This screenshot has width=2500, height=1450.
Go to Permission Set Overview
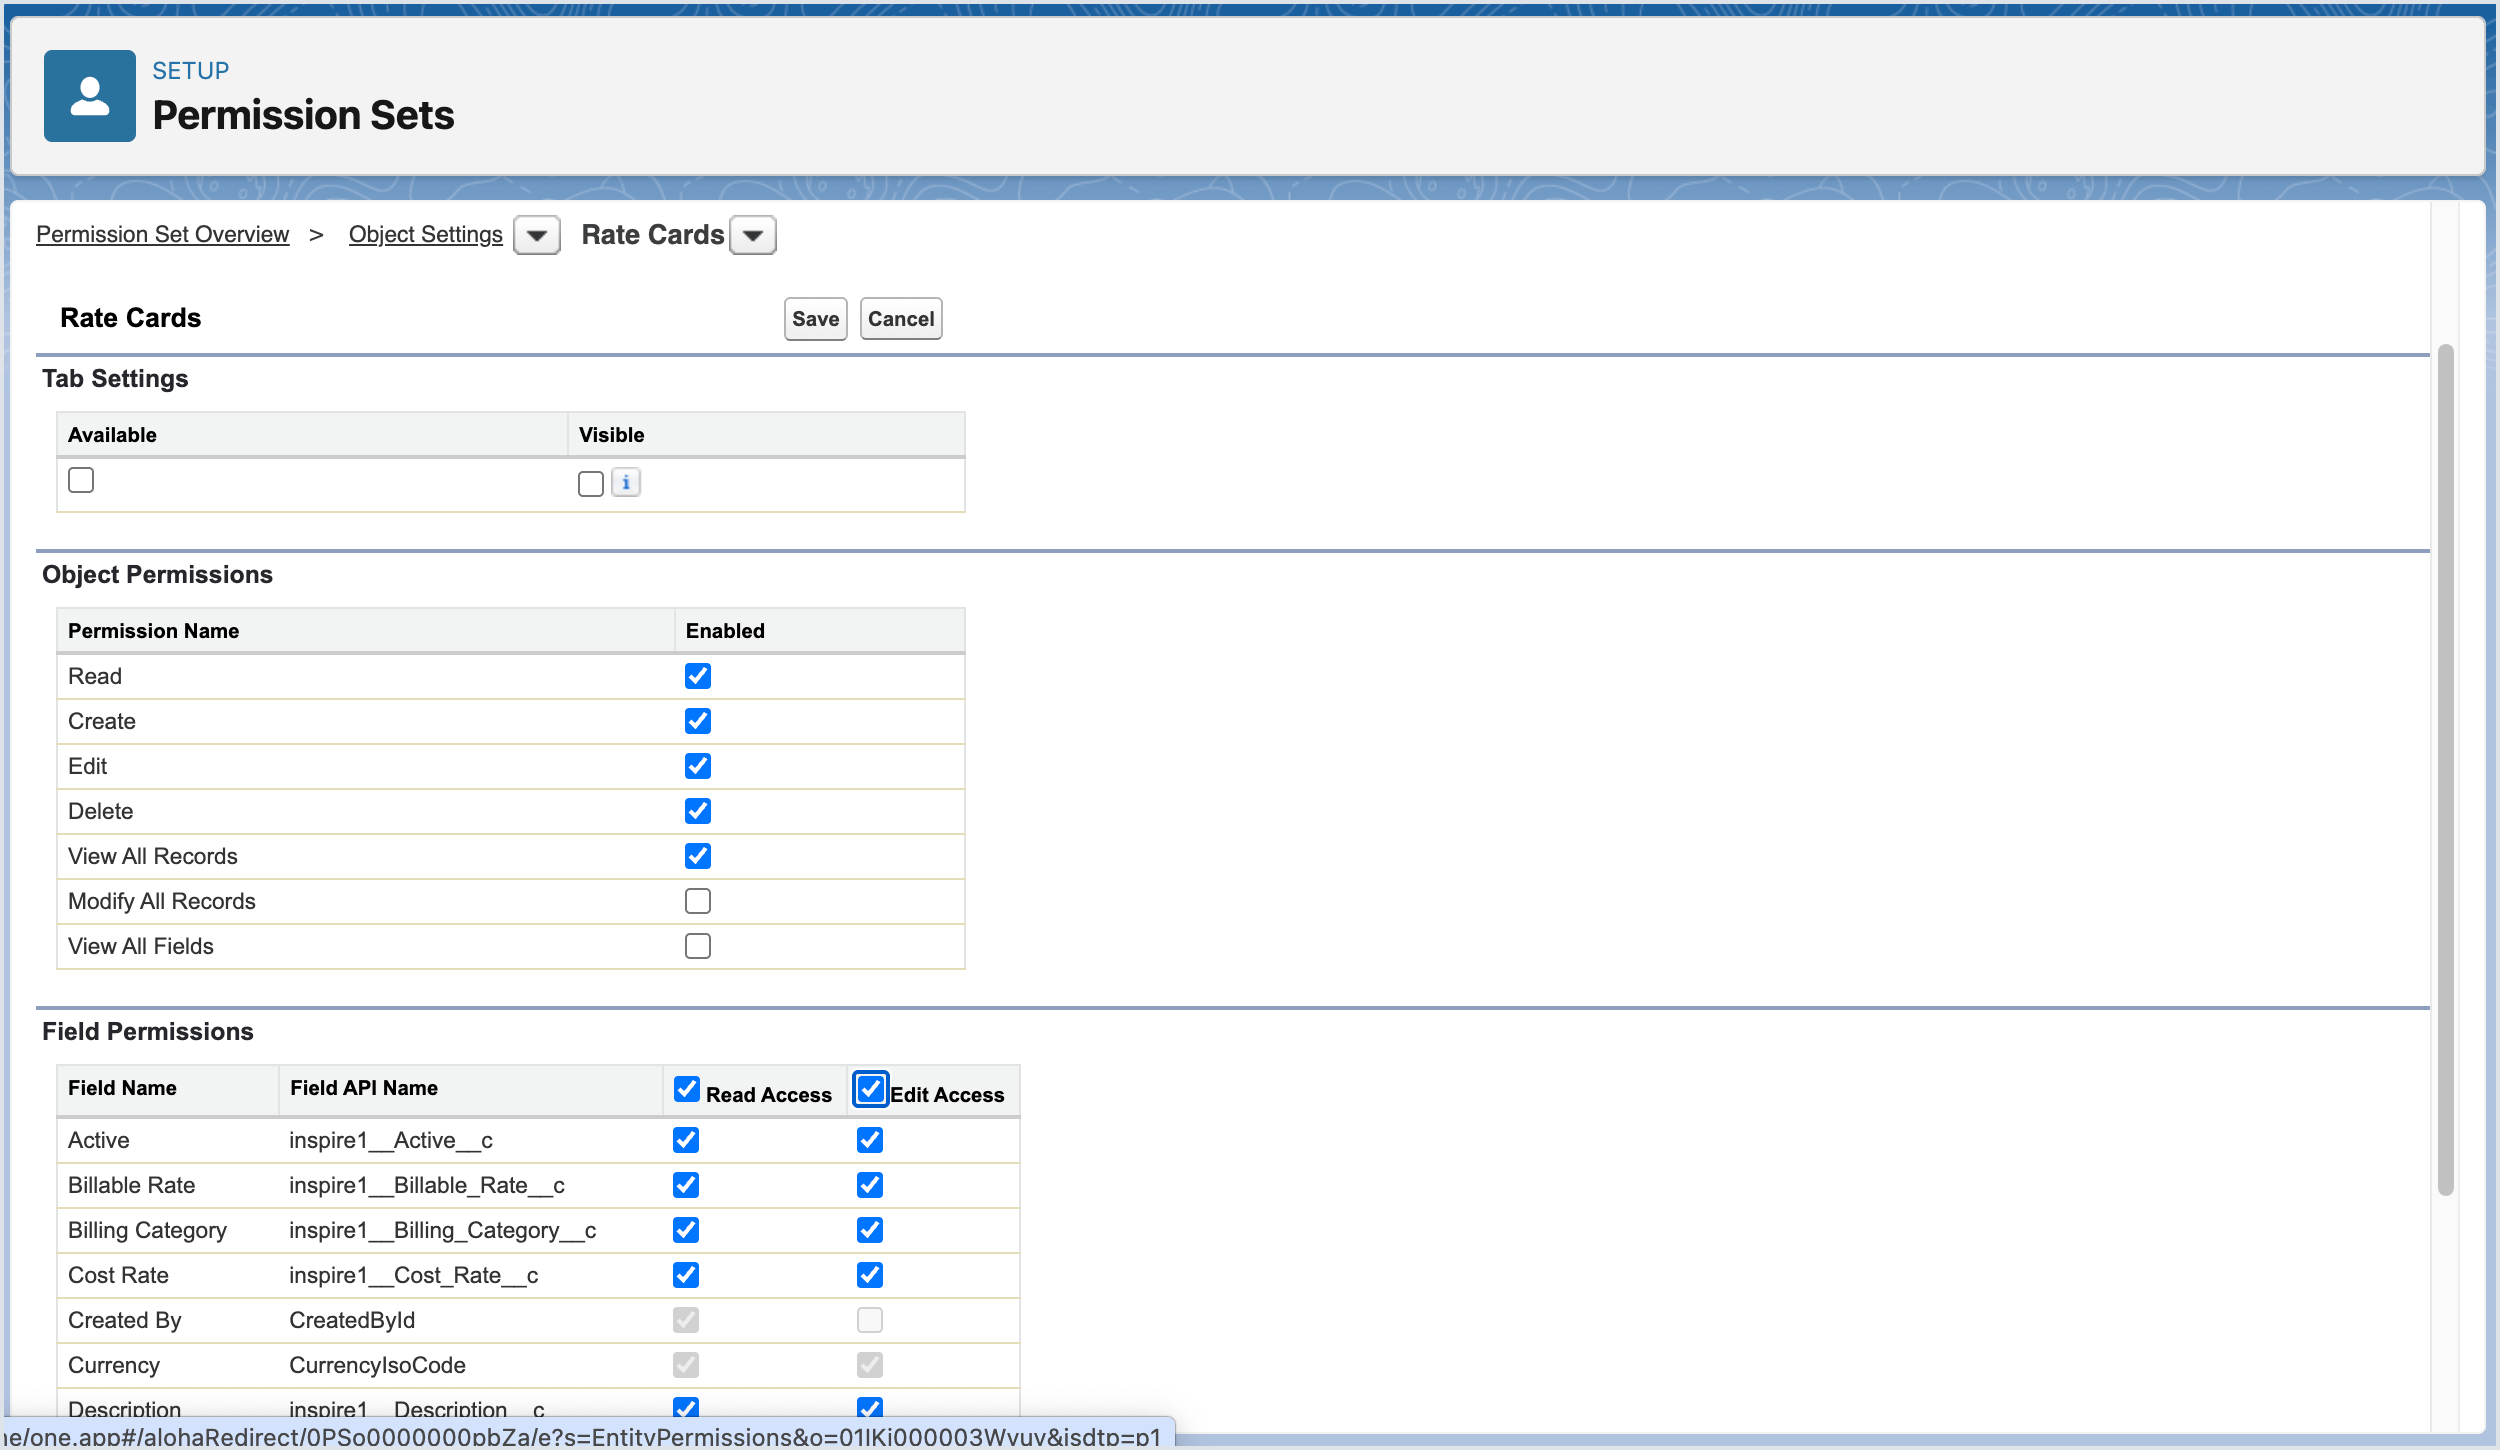[163, 234]
